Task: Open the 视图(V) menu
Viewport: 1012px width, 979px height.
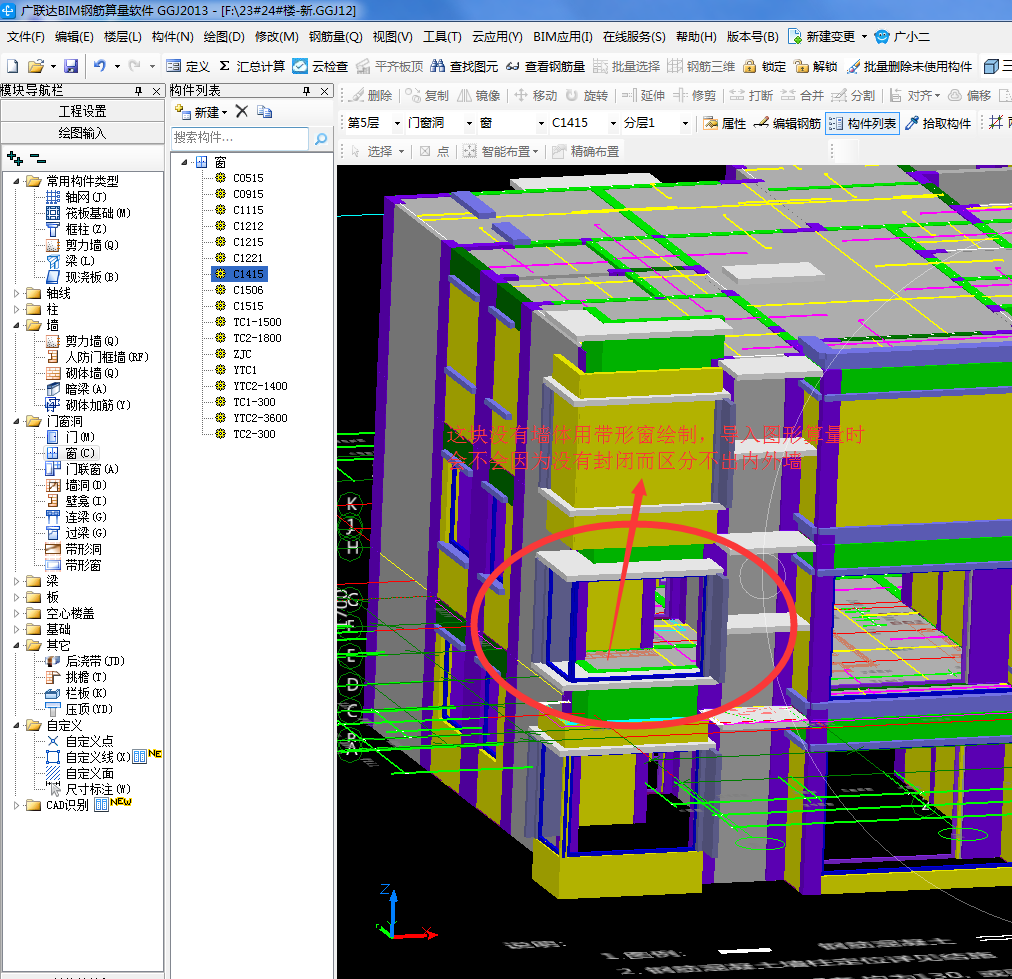Action: pos(392,37)
